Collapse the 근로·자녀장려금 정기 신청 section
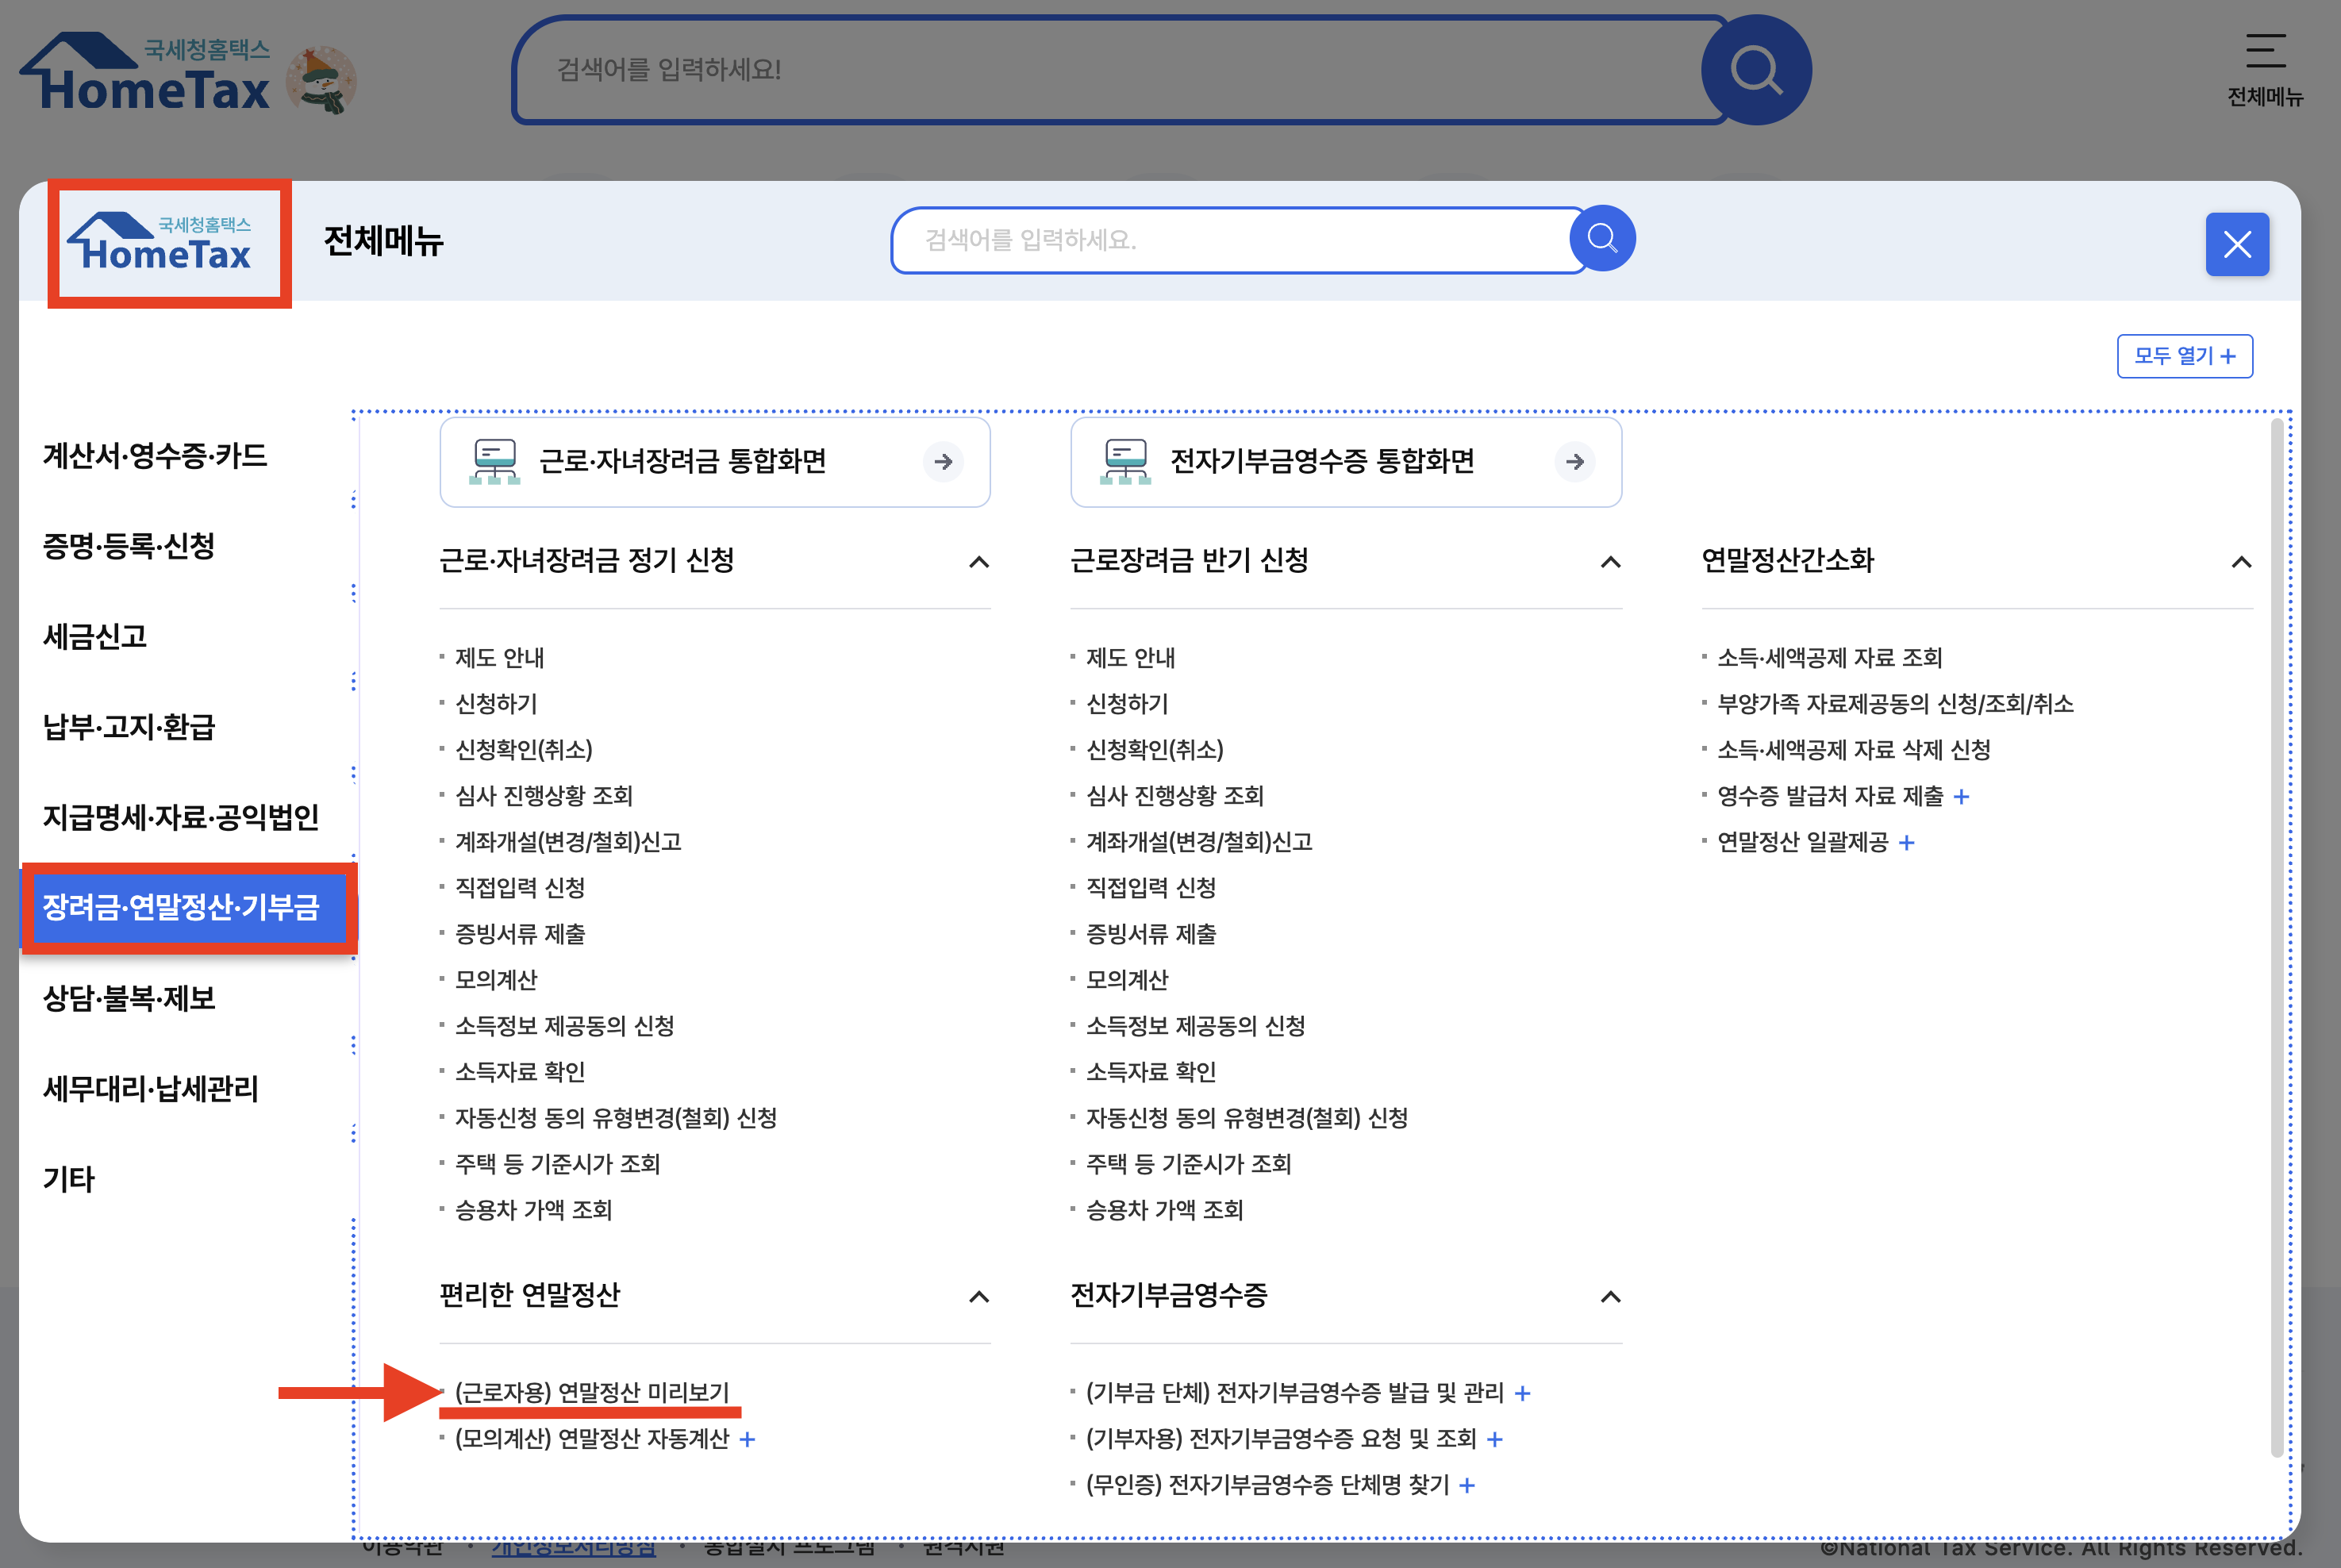Screen dimensions: 2341x1568 (x=979, y=562)
